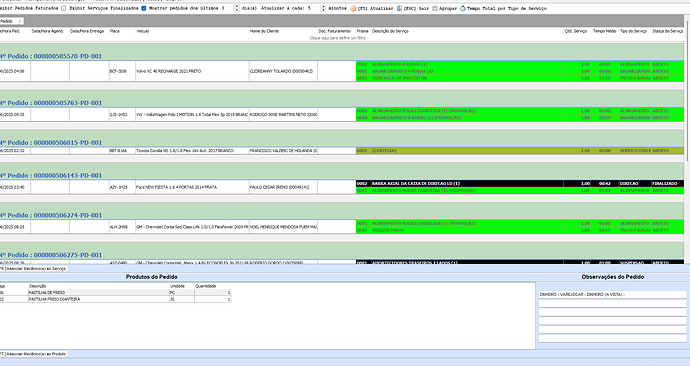Click the [ESC] Sair exit icon
The image size is (690, 366).
click(x=400, y=8)
